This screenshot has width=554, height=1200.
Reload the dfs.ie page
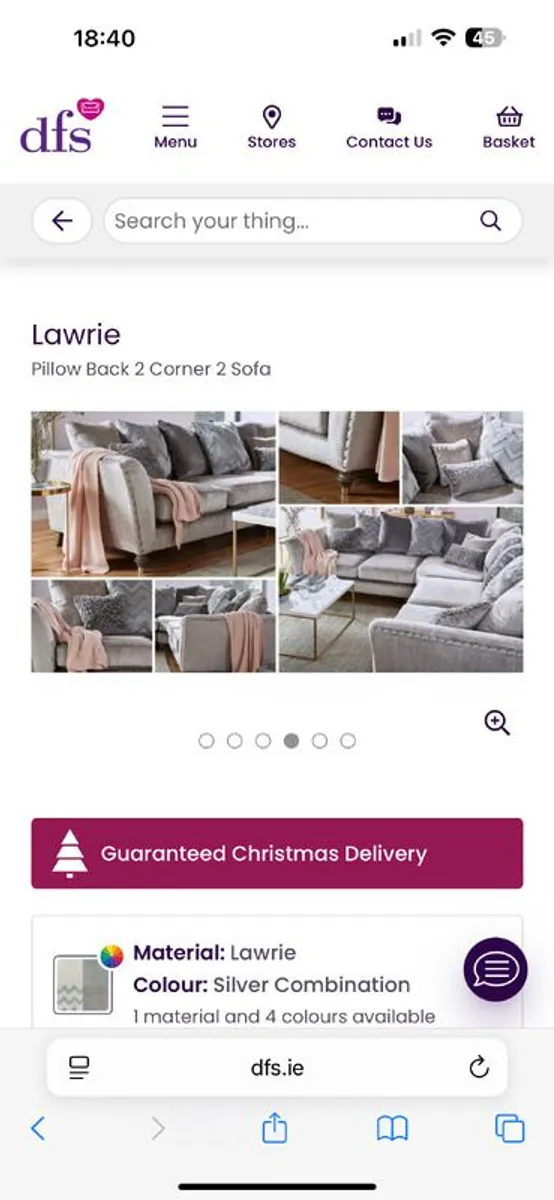tap(479, 1067)
